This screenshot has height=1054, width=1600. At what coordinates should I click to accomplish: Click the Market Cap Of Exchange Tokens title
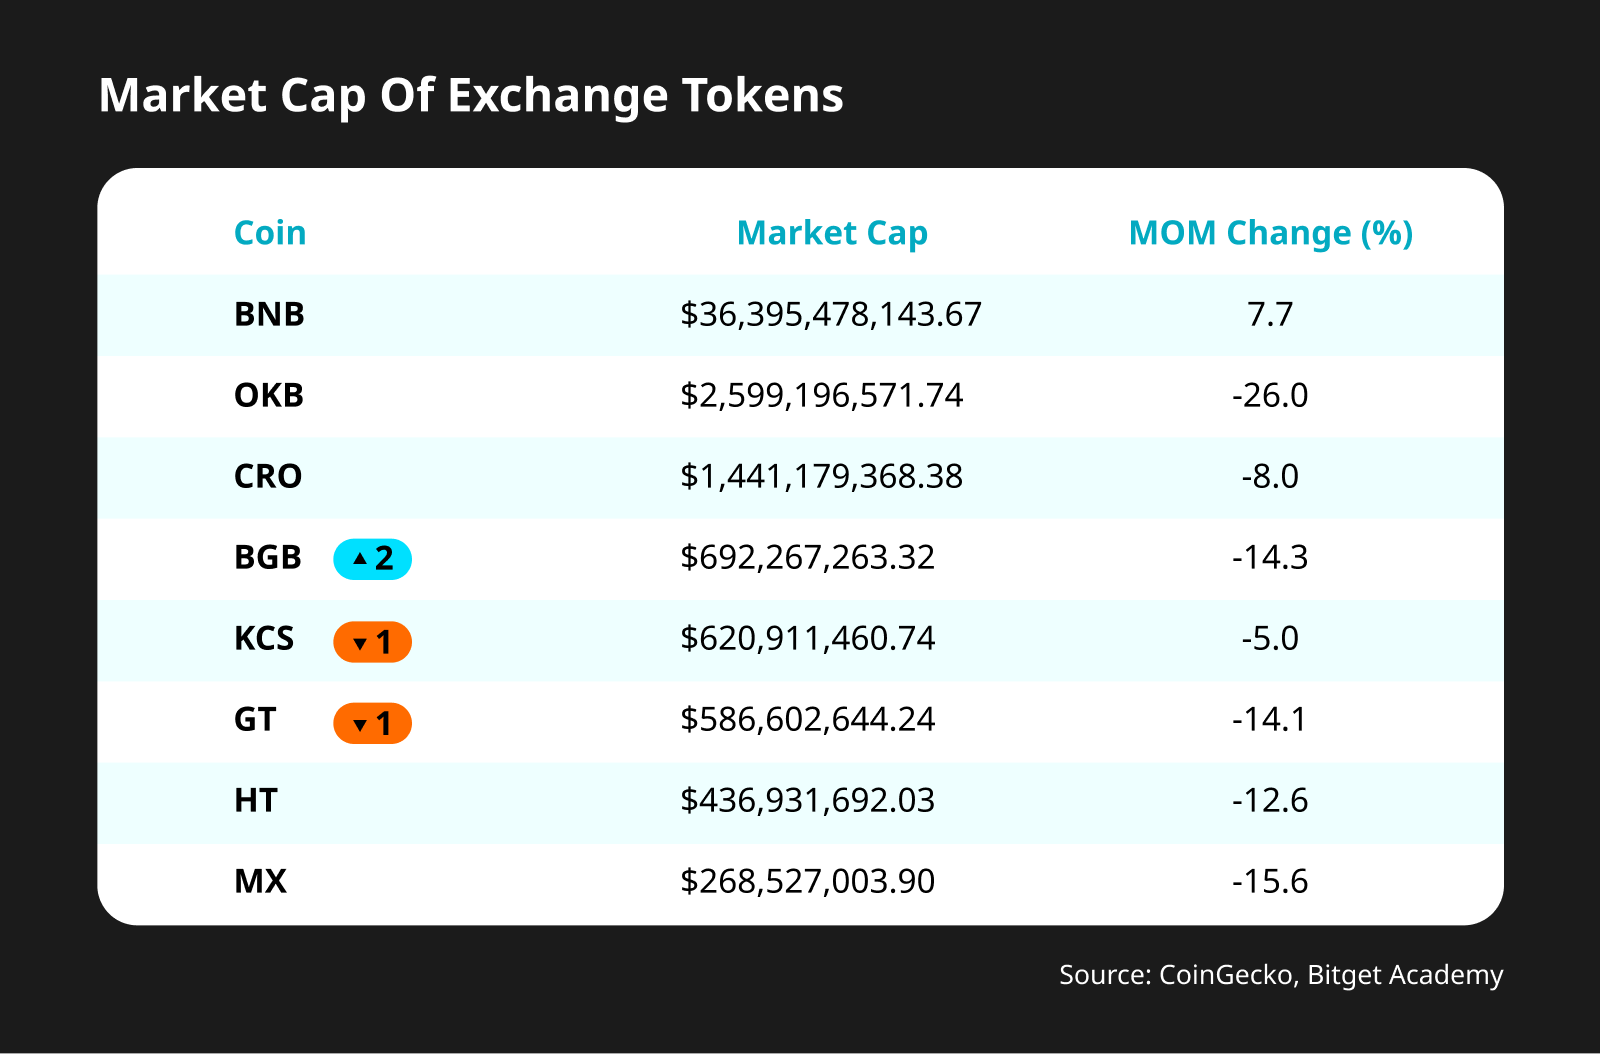coord(471,96)
